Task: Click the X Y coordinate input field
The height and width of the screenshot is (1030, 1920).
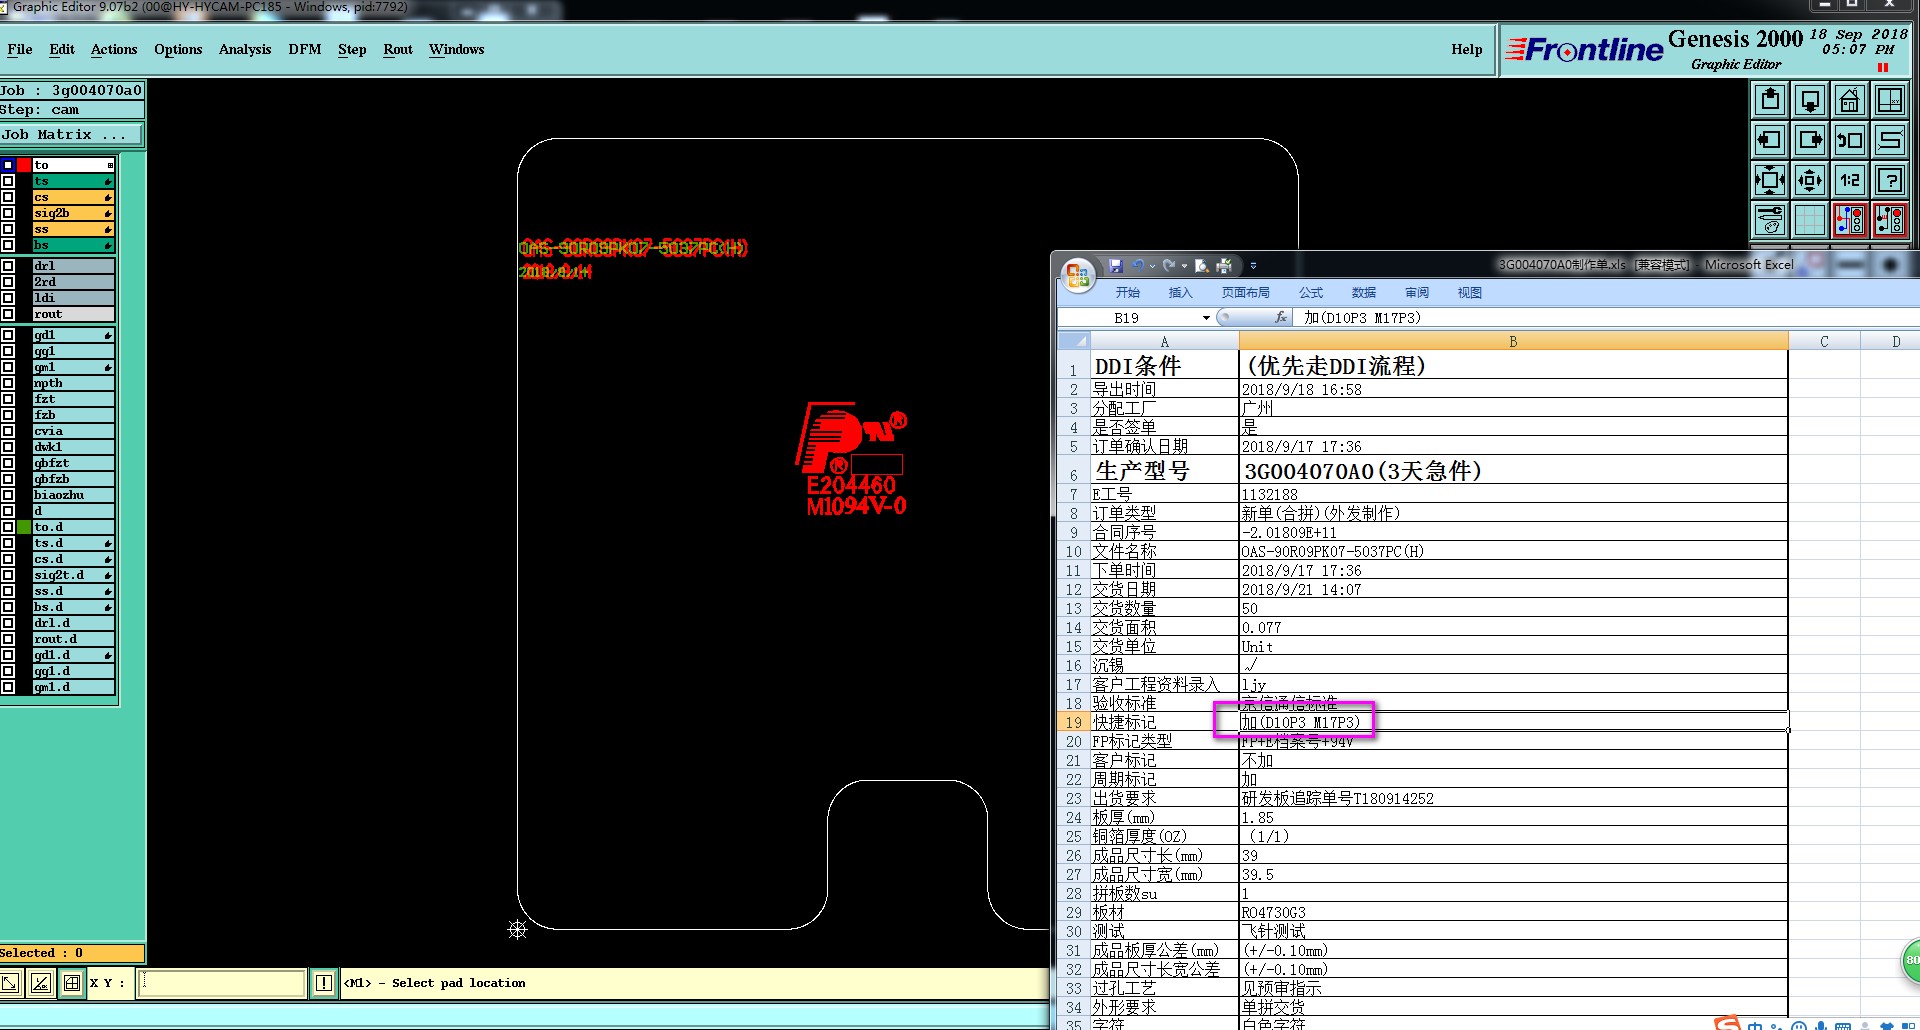Action: pos(220,983)
